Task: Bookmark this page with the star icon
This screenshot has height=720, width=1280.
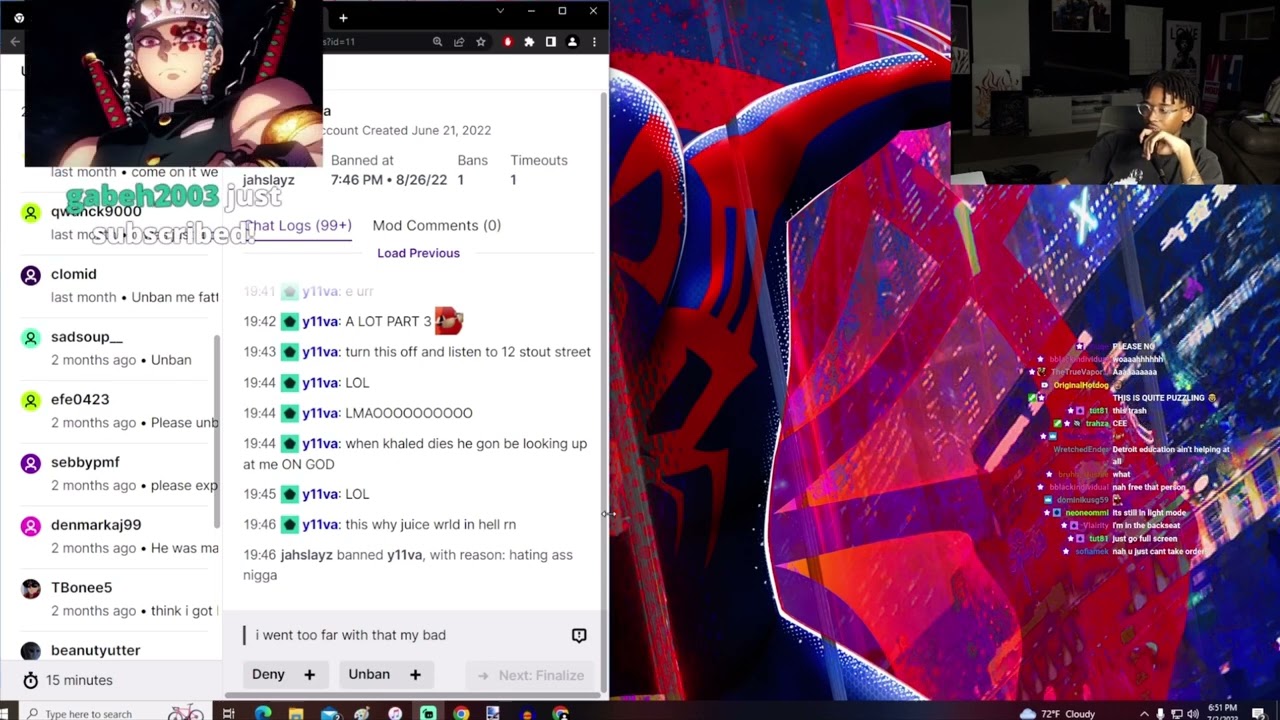Action: [481, 42]
